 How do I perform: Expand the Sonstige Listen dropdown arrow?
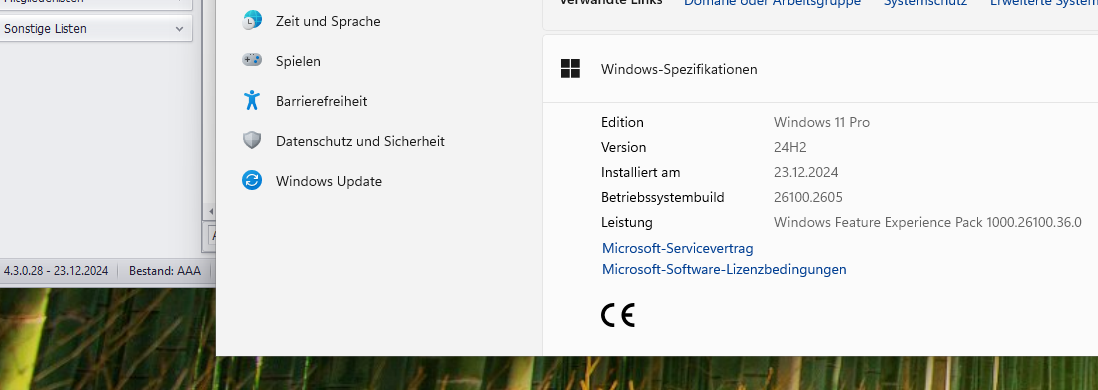coord(179,29)
